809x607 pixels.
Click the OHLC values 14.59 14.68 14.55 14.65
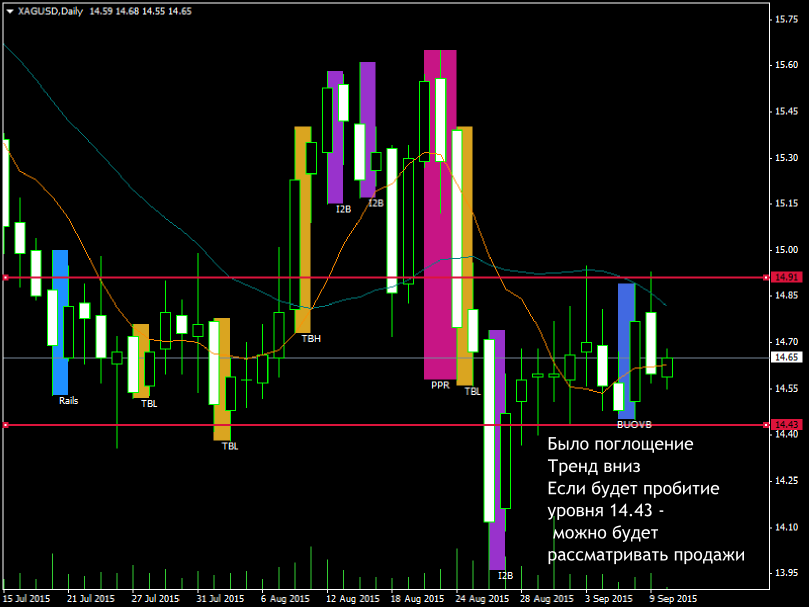pos(140,11)
